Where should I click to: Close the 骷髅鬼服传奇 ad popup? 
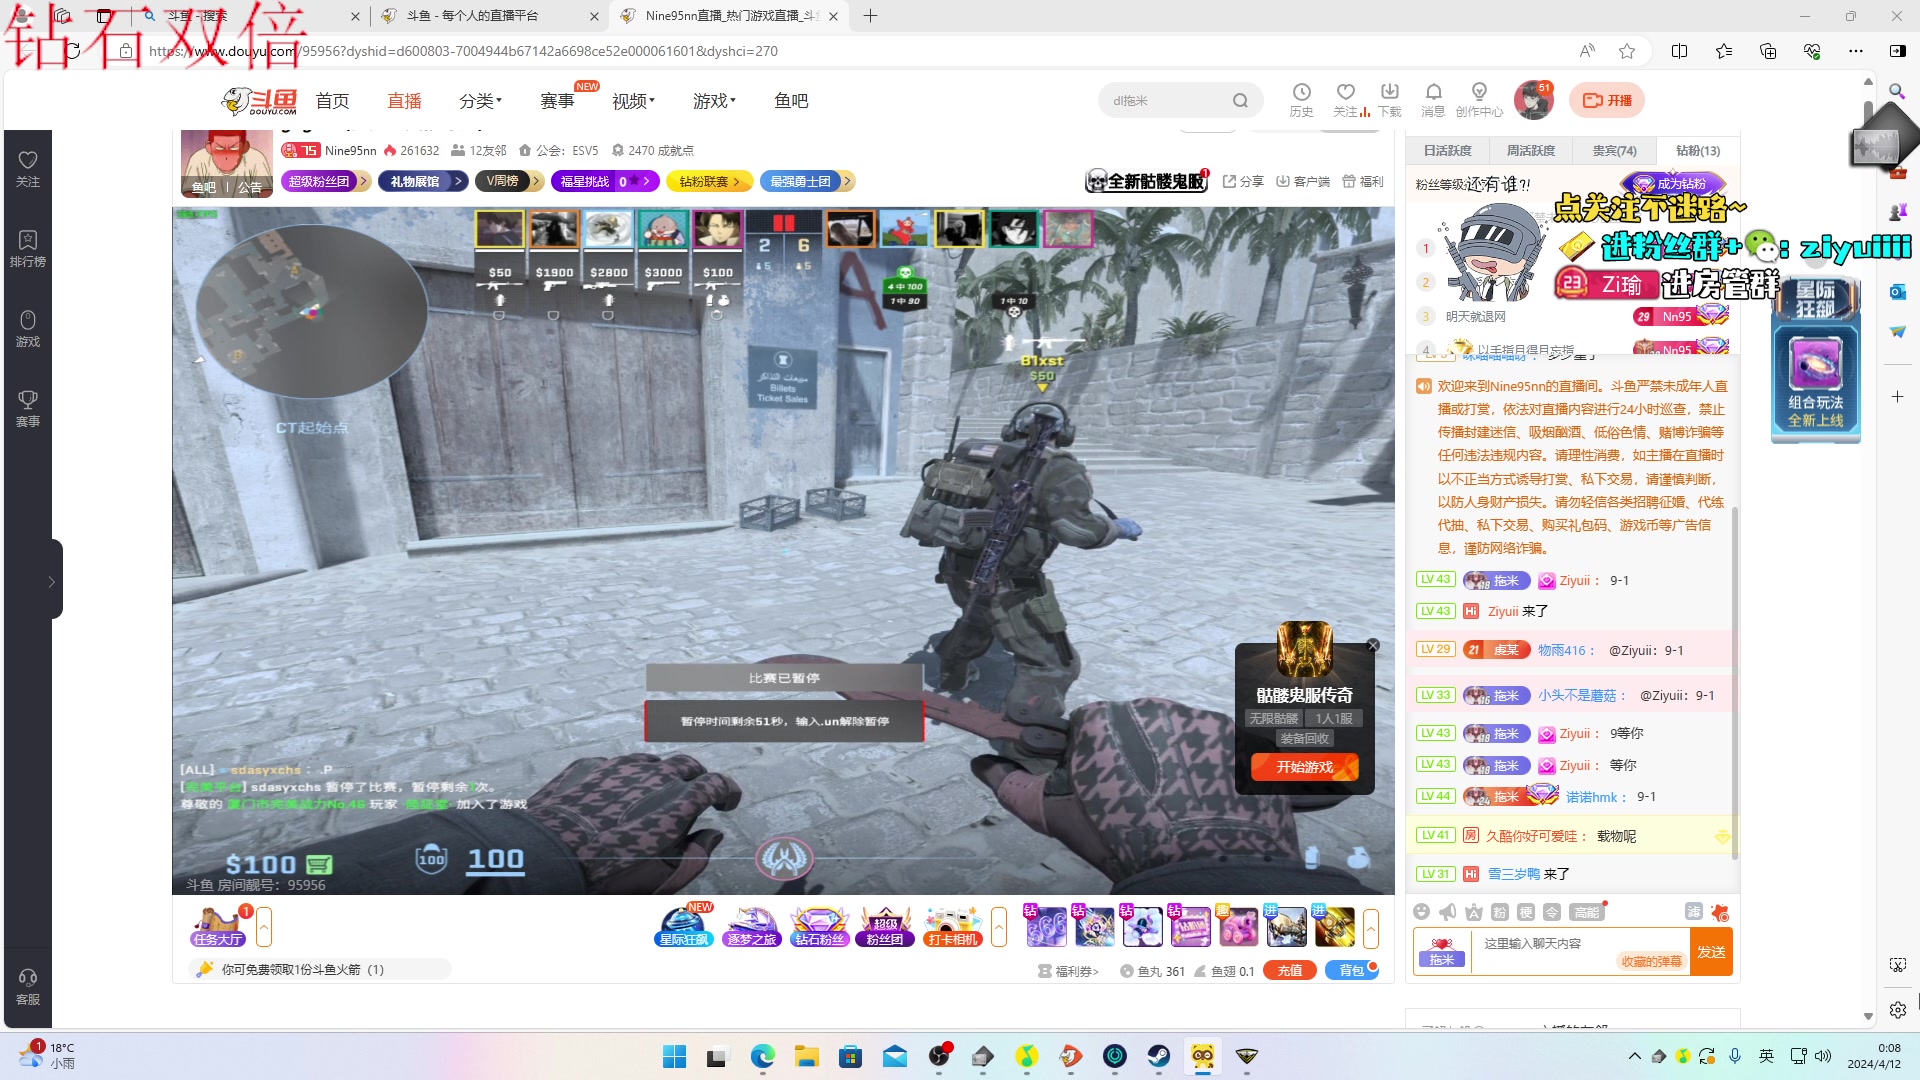(x=1373, y=646)
